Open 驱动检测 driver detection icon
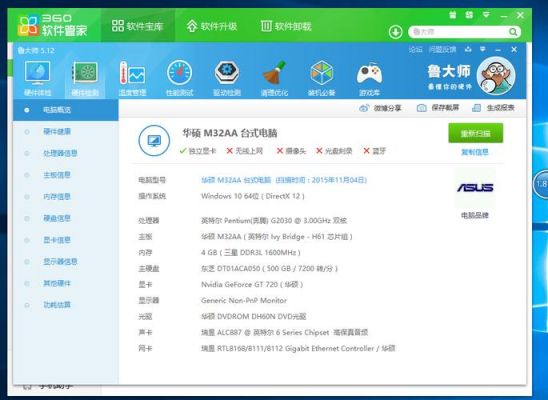Screen dimensions: 548x400 227,78
